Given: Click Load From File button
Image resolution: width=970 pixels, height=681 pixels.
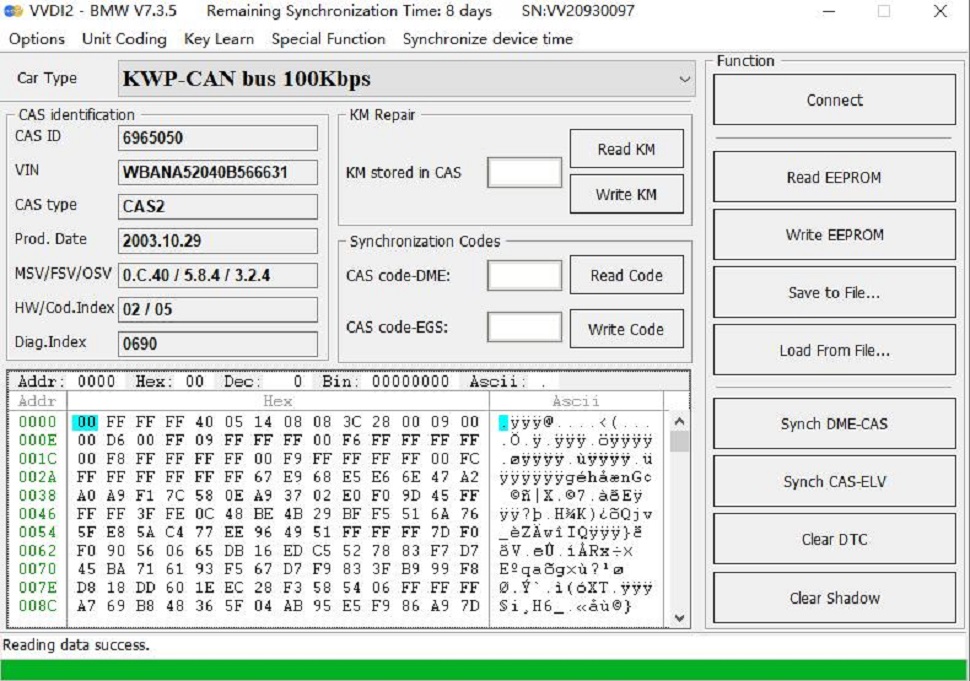Looking at the screenshot, I should (833, 351).
